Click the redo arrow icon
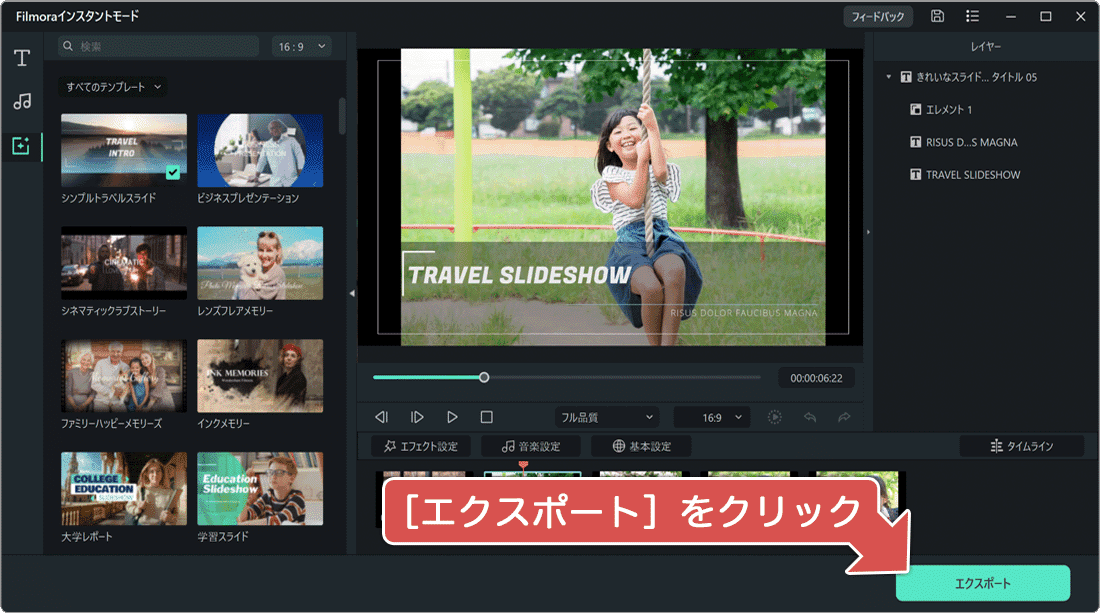The image size is (1100, 614). 844,417
